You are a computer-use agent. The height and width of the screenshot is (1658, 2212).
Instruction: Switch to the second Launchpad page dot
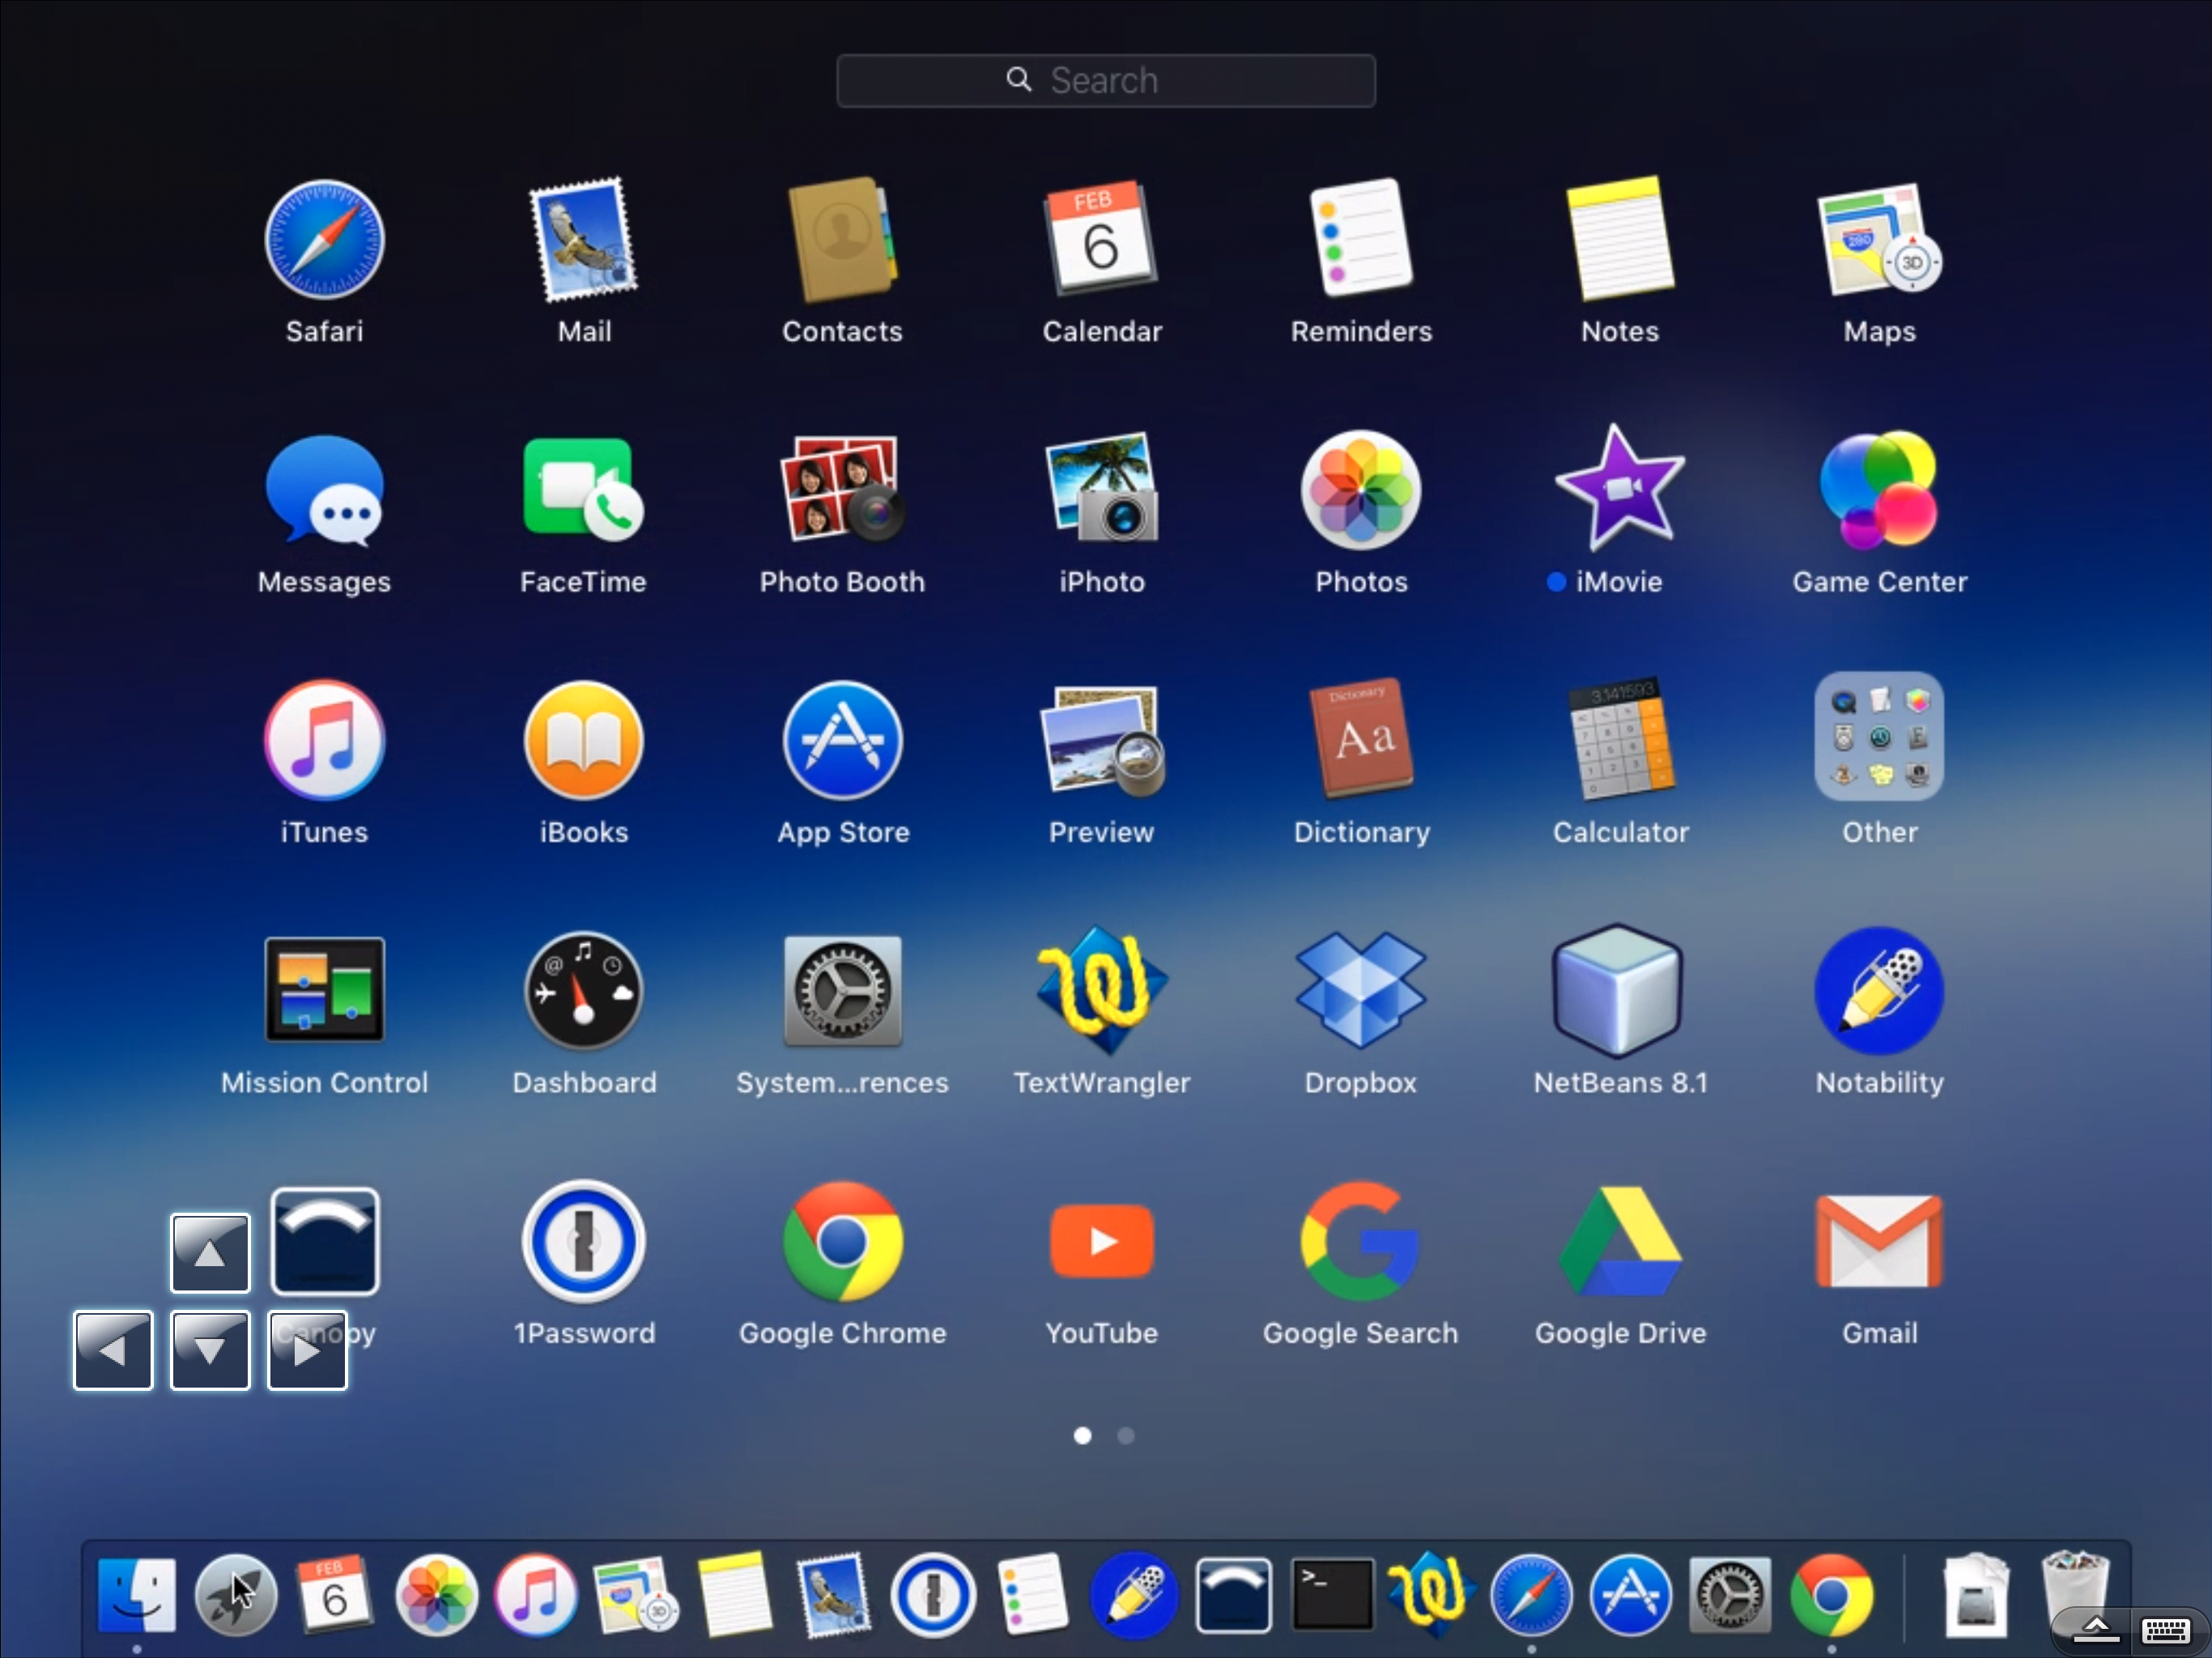point(1125,1436)
